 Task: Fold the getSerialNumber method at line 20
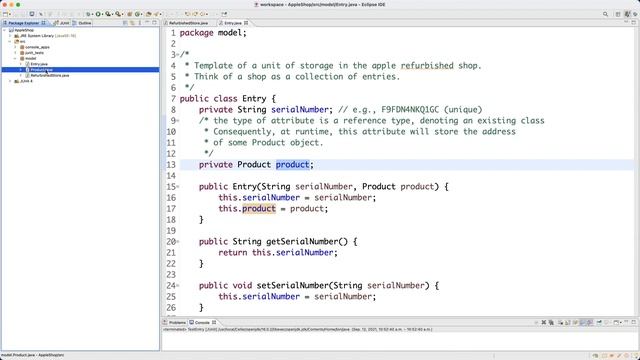[178, 242]
